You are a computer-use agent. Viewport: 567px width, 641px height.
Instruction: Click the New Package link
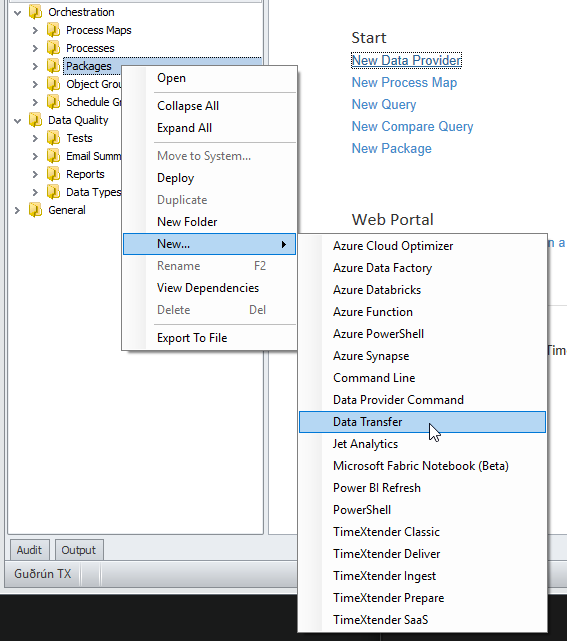(392, 149)
